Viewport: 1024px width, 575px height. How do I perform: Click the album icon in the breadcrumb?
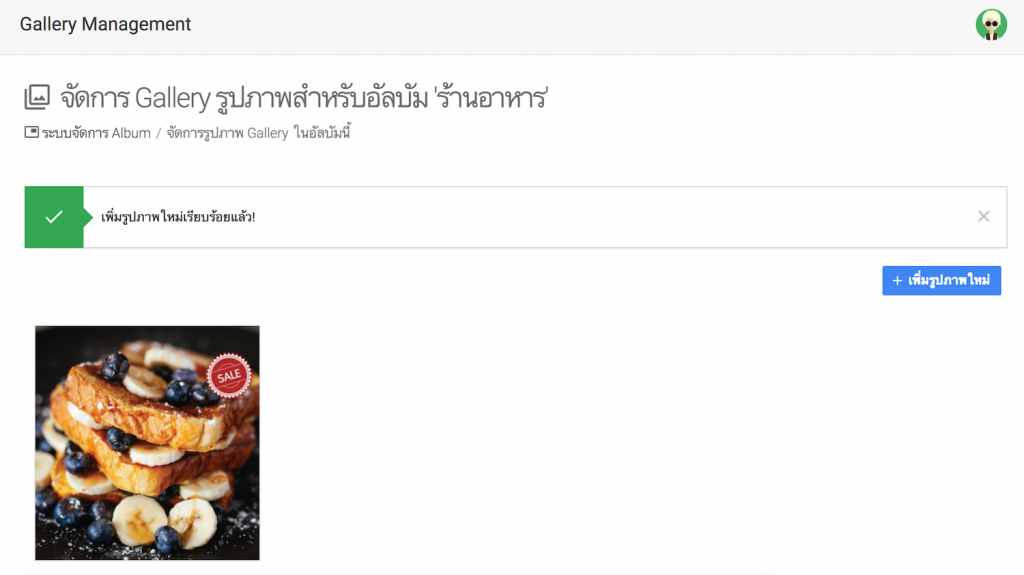click(x=31, y=132)
